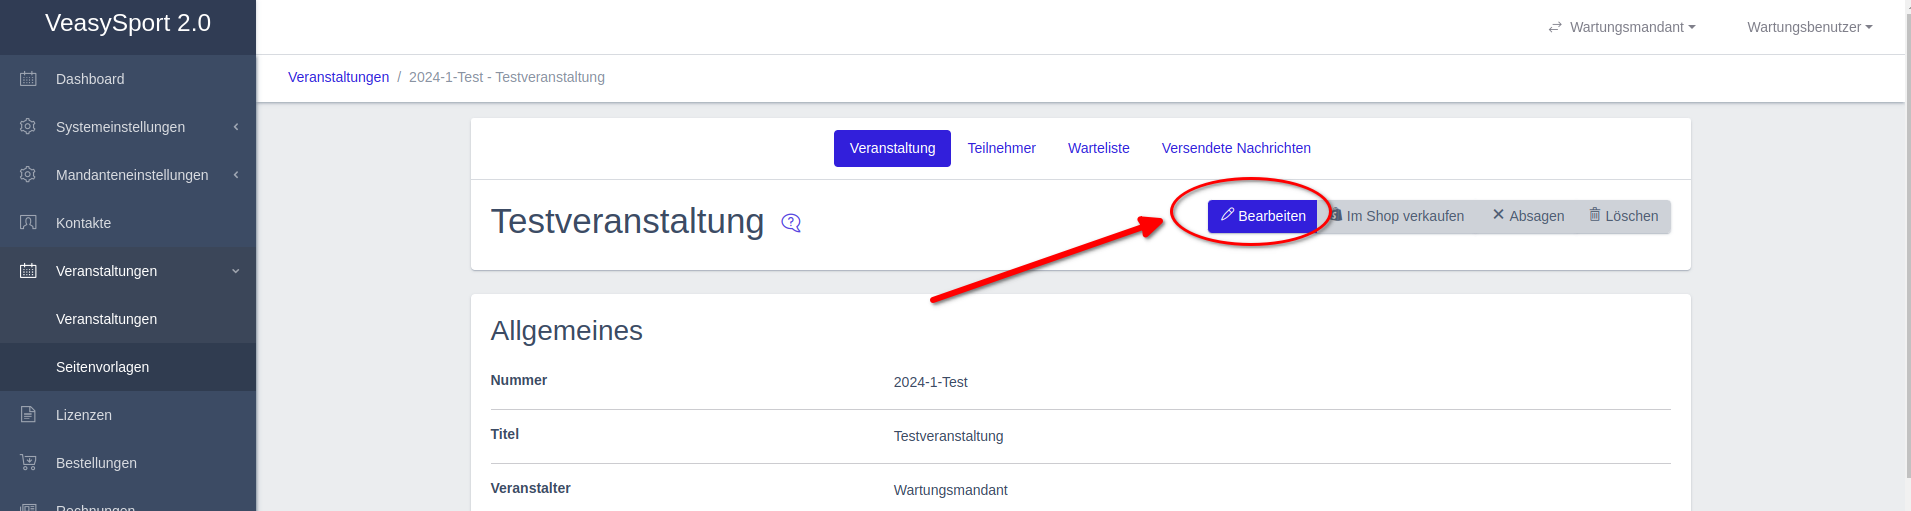Expand the Systemeinstellungen menu chevron
This screenshot has height=511, width=1911.
pos(236,127)
